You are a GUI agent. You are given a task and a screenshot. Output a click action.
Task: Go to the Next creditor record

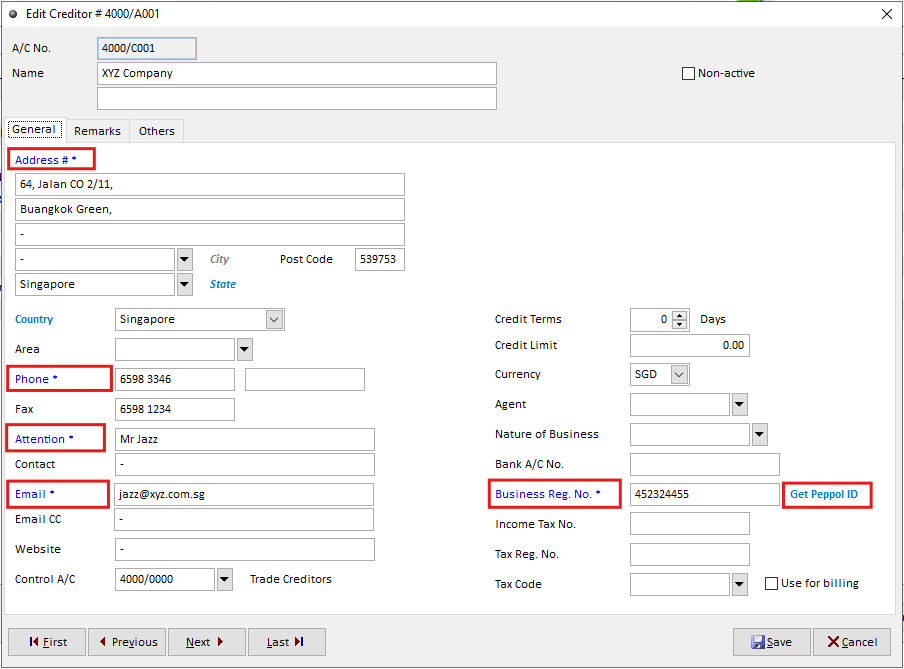pyautogui.click(x=206, y=642)
